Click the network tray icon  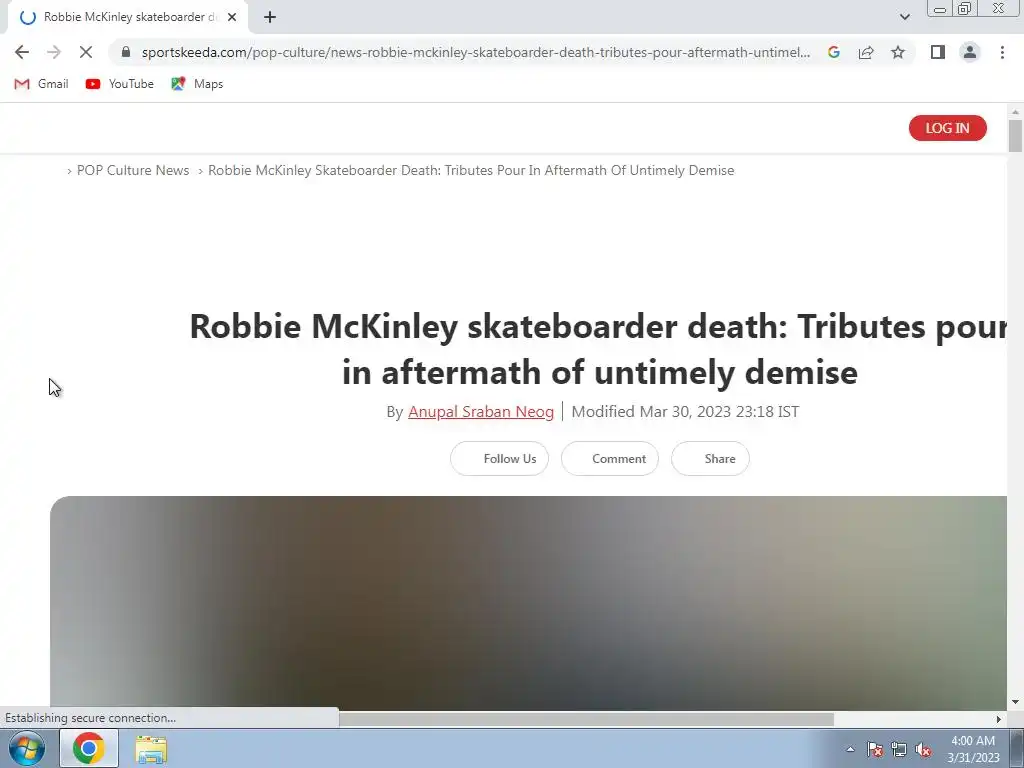899,749
